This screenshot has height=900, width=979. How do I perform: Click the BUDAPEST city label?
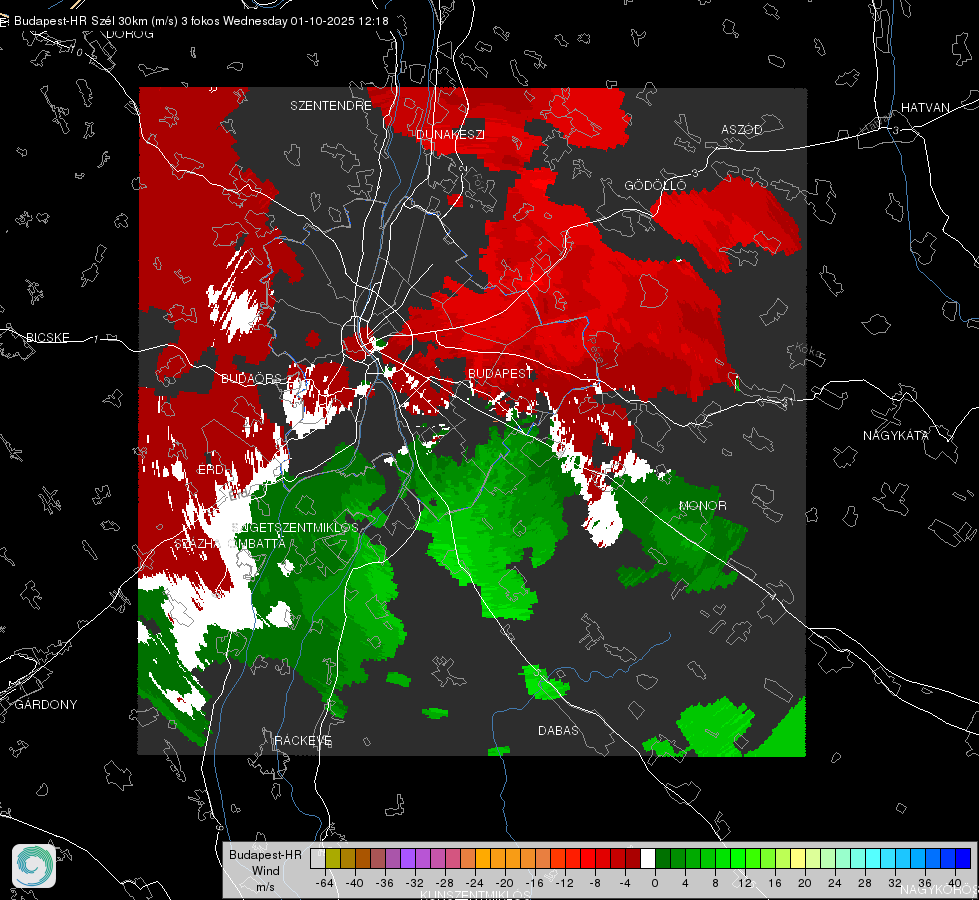coord(500,373)
